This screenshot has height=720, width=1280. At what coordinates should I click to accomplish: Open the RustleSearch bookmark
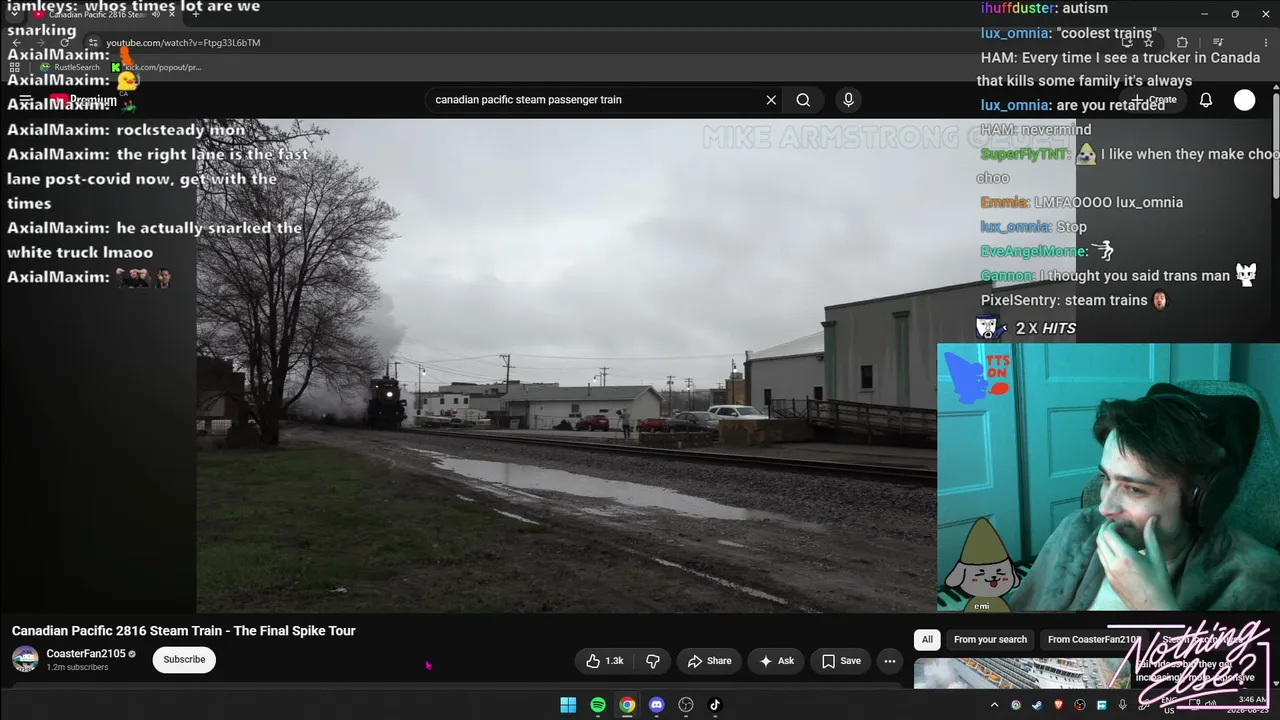pyautogui.click(x=70, y=67)
